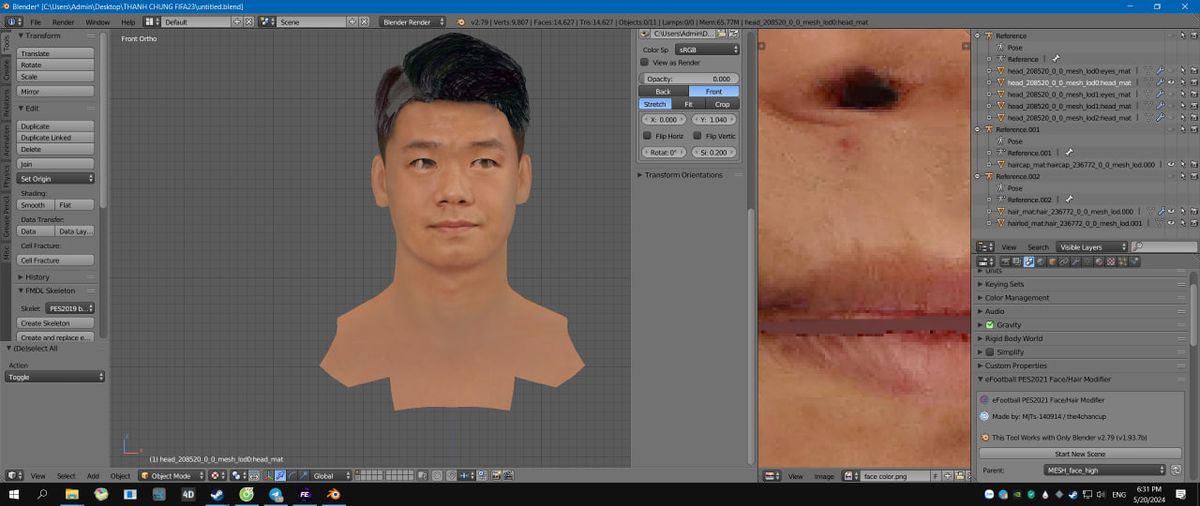The width and height of the screenshot is (1200, 506).
Task: Open Steam from the Windows taskbar
Action: [x=216, y=494]
